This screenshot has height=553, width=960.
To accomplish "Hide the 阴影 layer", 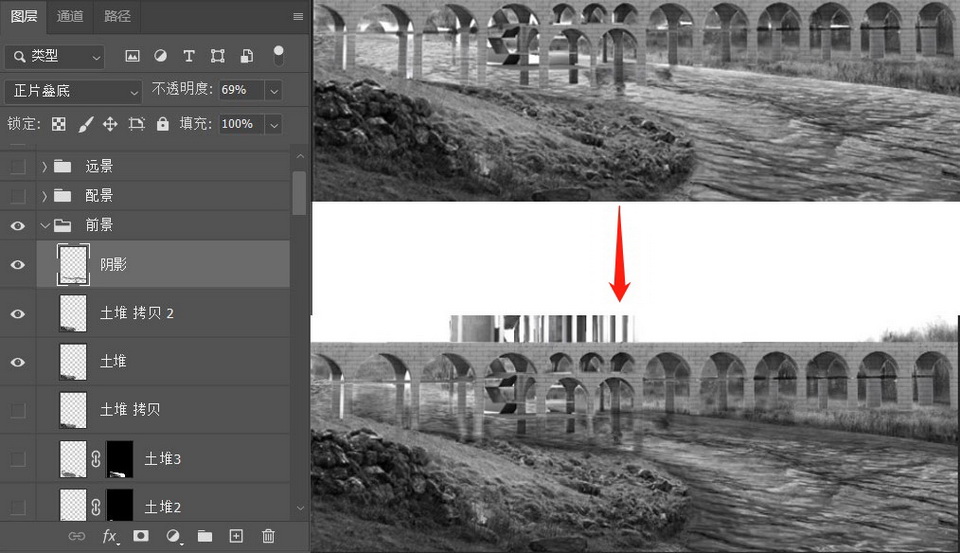I will [17, 264].
